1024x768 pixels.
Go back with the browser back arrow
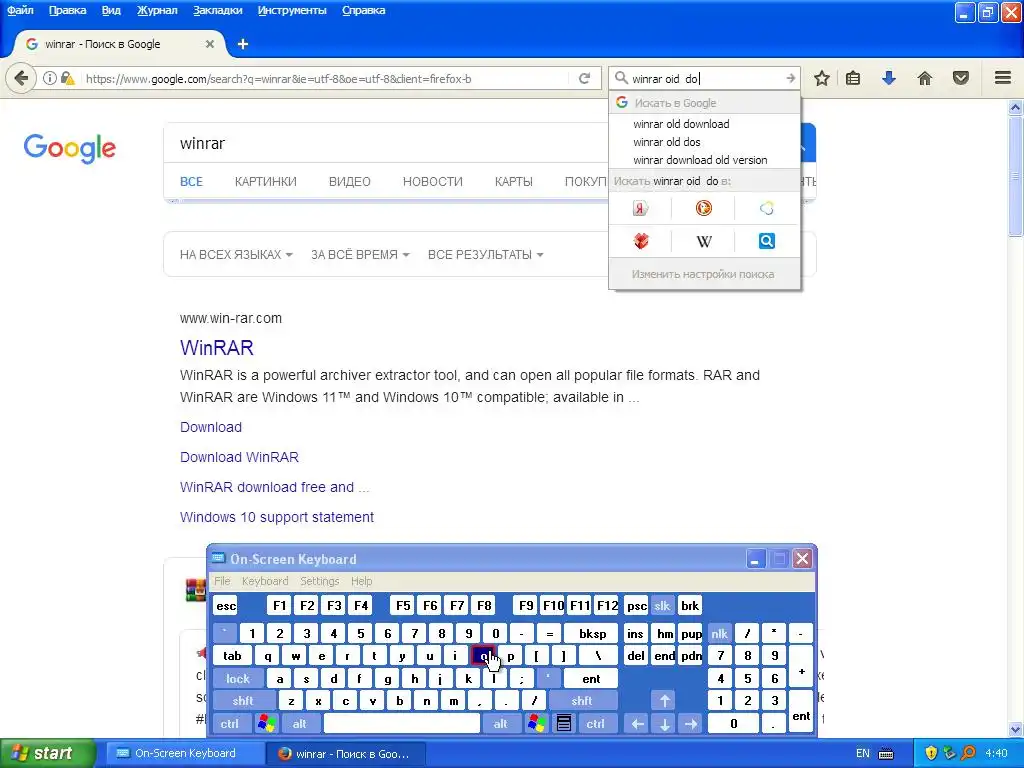coord(21,79)
